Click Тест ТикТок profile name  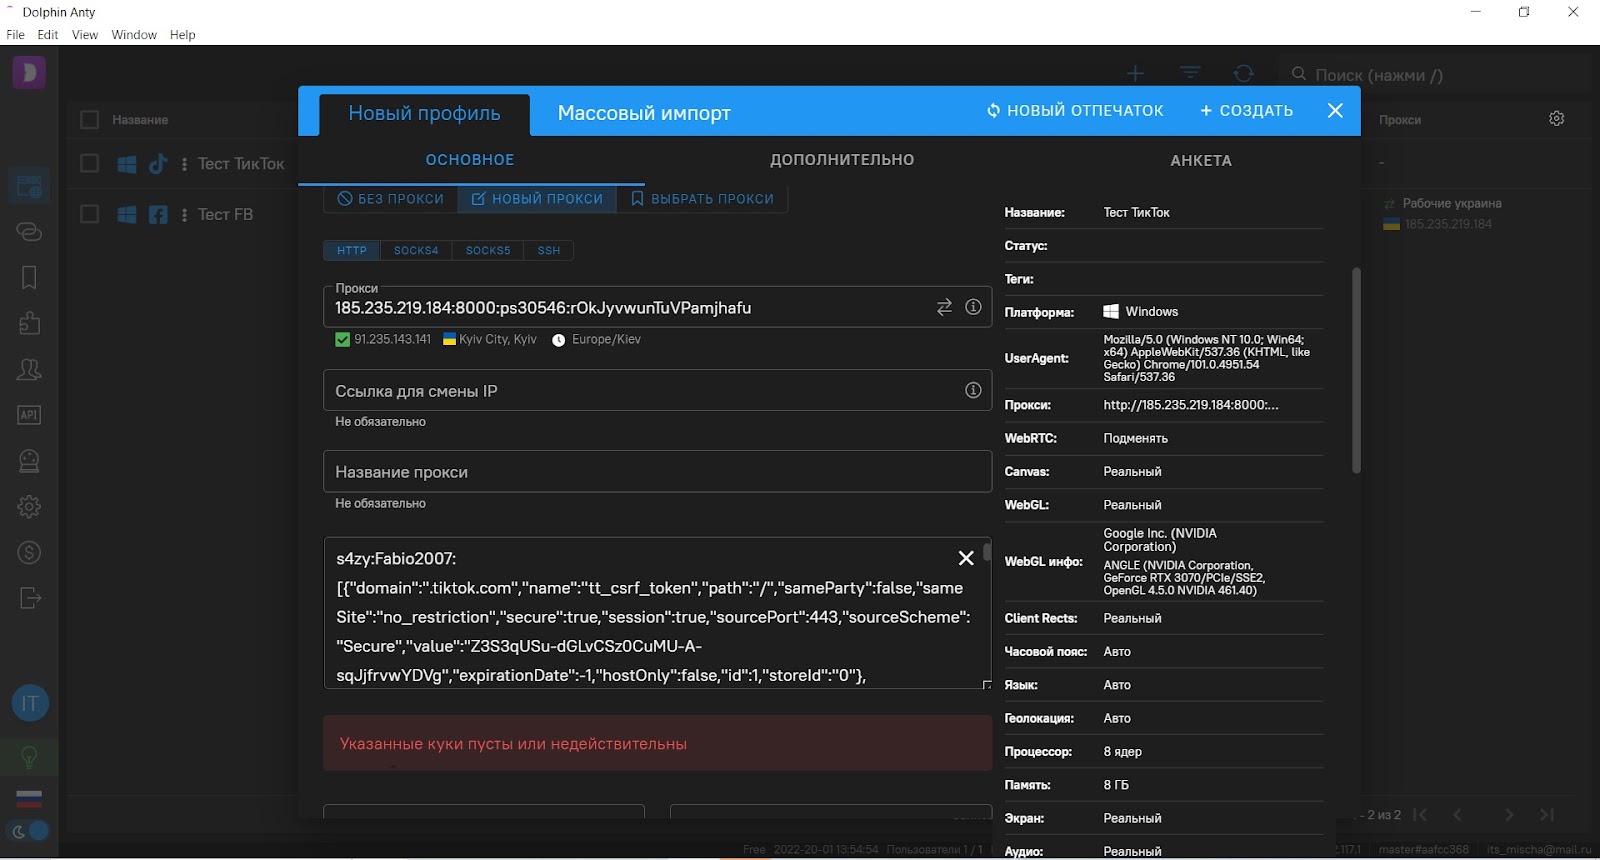241,164
